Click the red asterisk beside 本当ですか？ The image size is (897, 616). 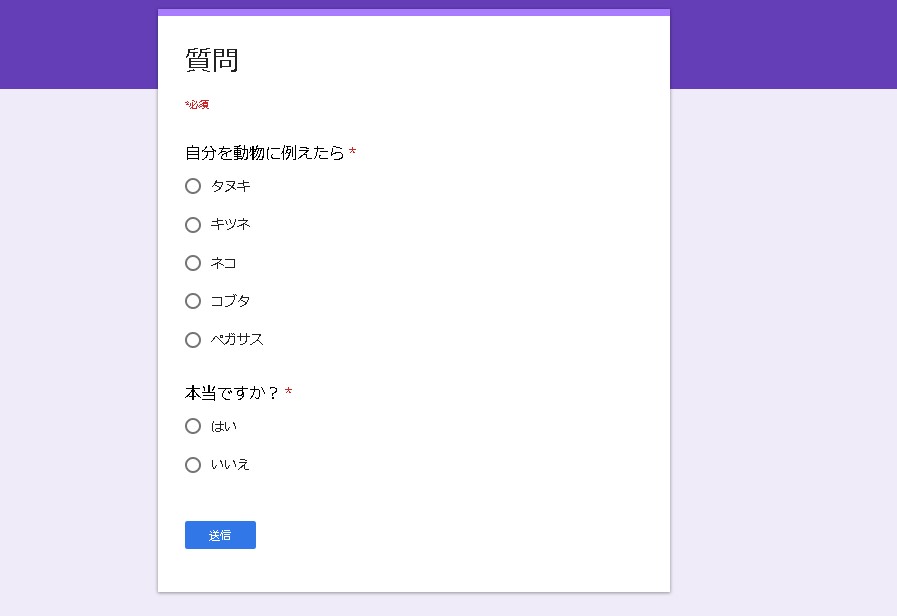click(288, 392)
